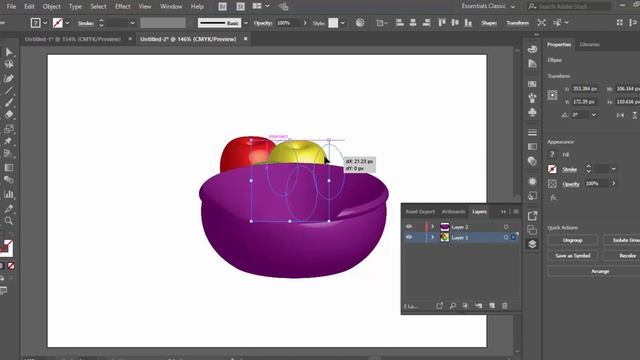Open the Asset Export dock icon

point(532,216)
